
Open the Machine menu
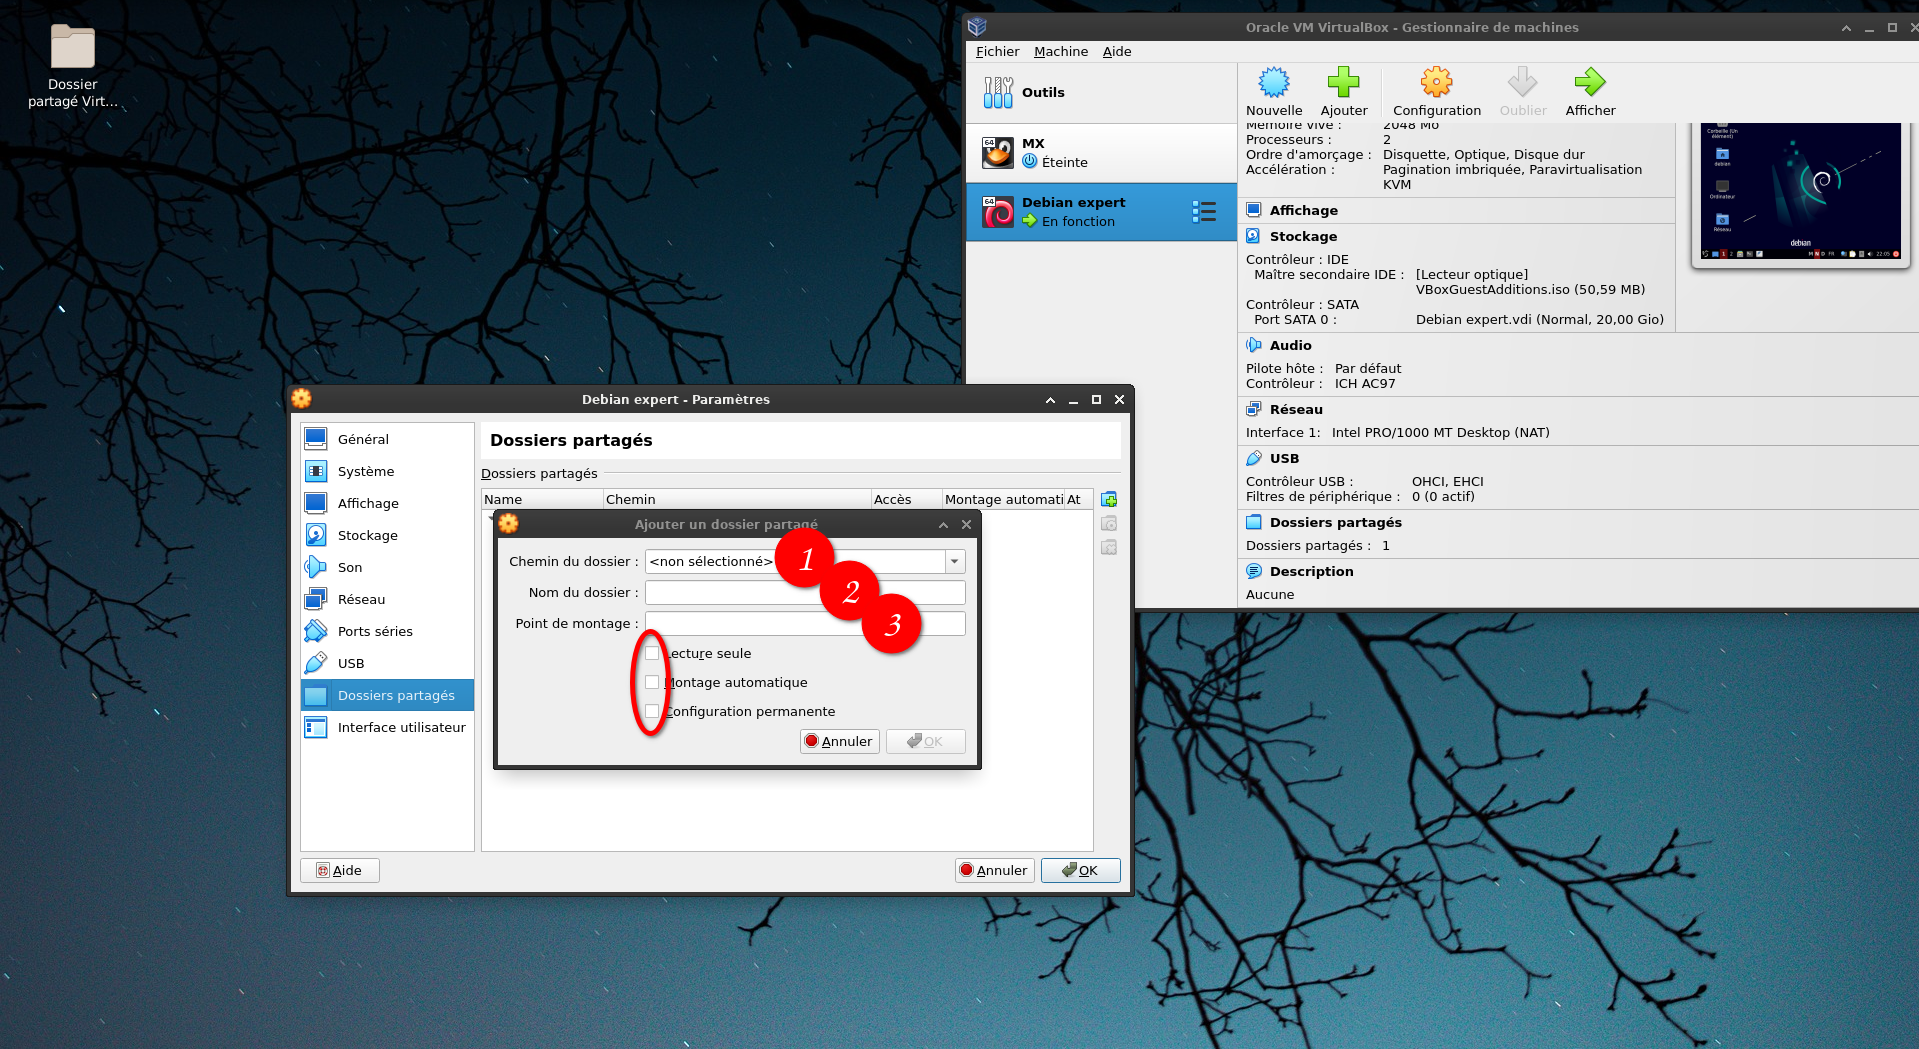1061,51
